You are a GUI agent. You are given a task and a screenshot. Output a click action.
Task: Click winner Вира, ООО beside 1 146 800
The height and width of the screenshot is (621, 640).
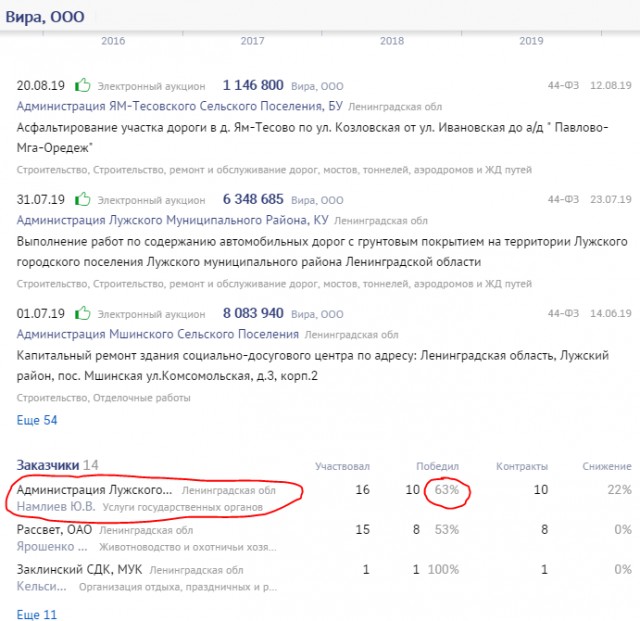[x=317, y=86]
